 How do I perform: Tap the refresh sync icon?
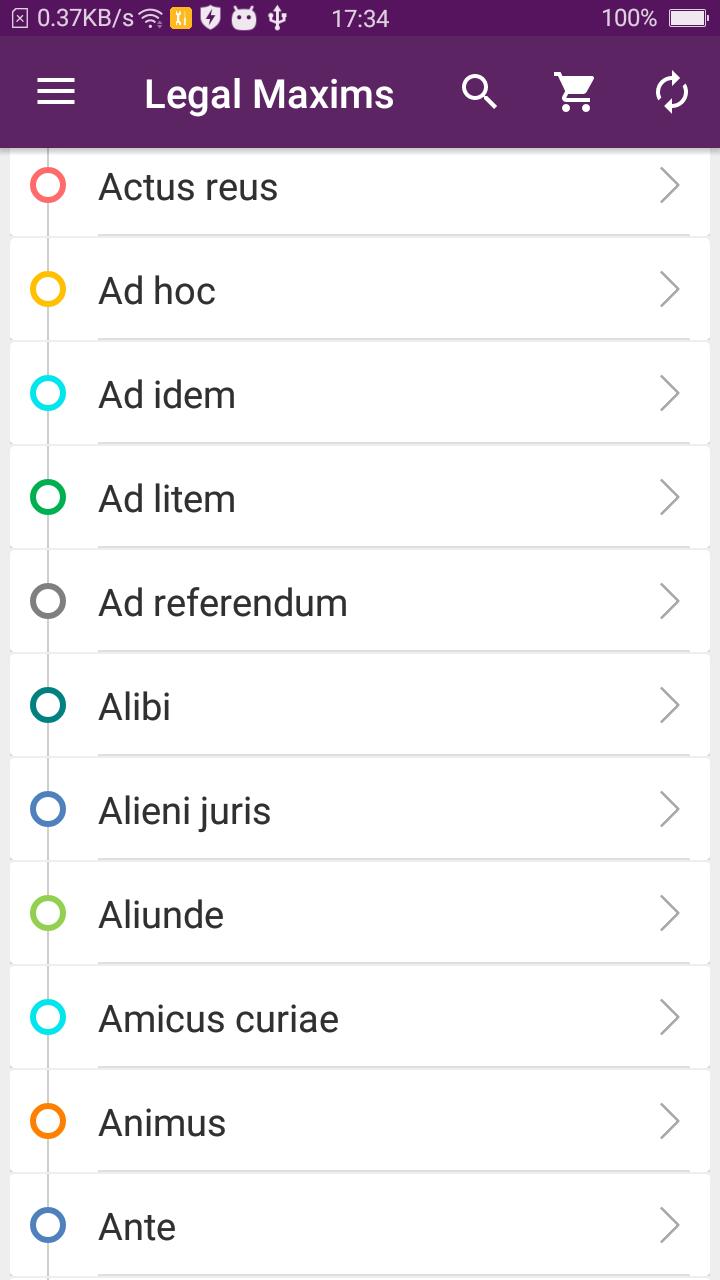click(x=672, y=93)
